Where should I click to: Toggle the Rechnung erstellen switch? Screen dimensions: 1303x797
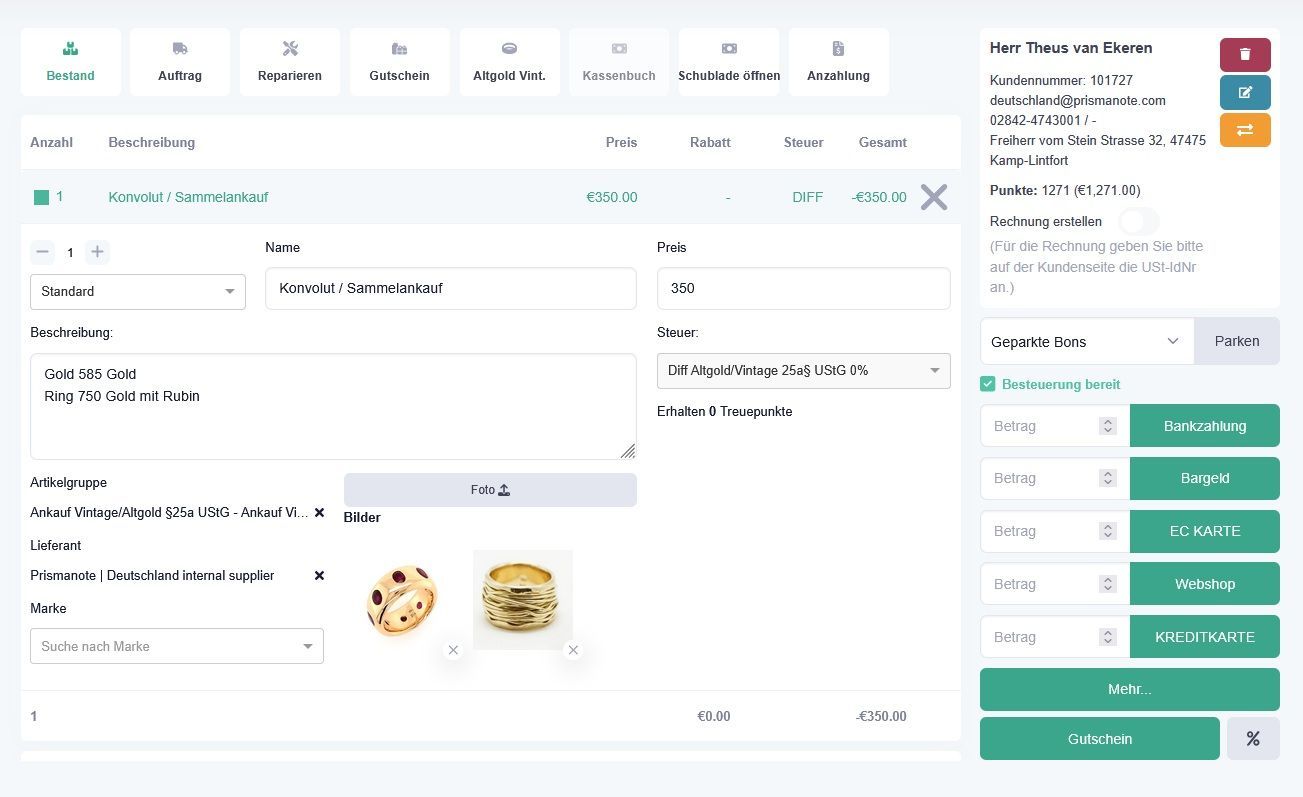[x=1138, y=221]
